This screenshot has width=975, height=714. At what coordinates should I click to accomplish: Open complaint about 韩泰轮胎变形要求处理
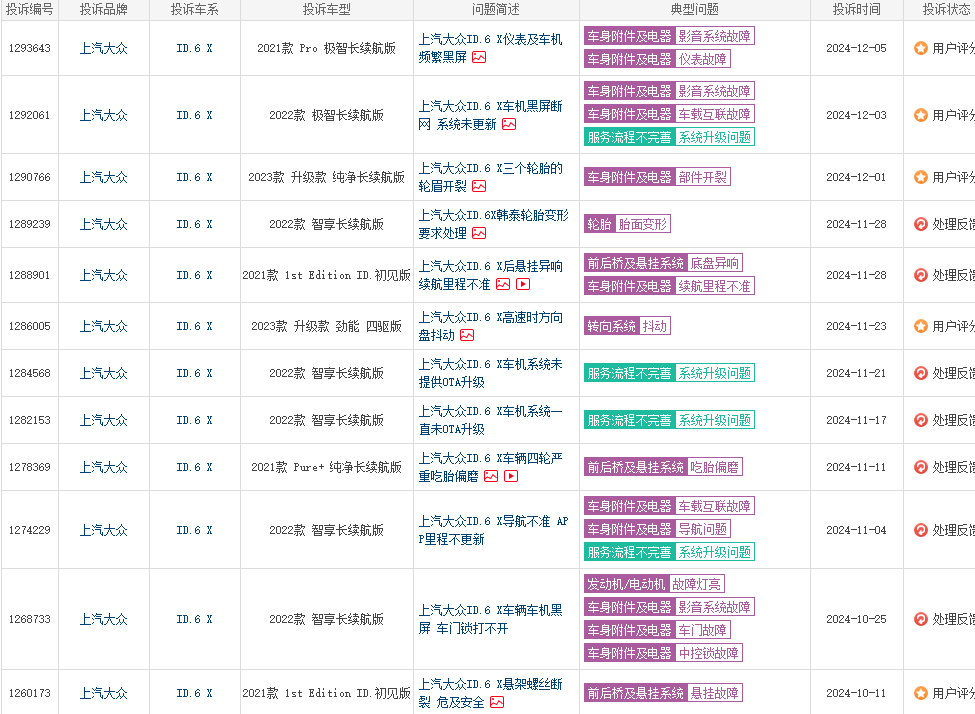(493, 224)
